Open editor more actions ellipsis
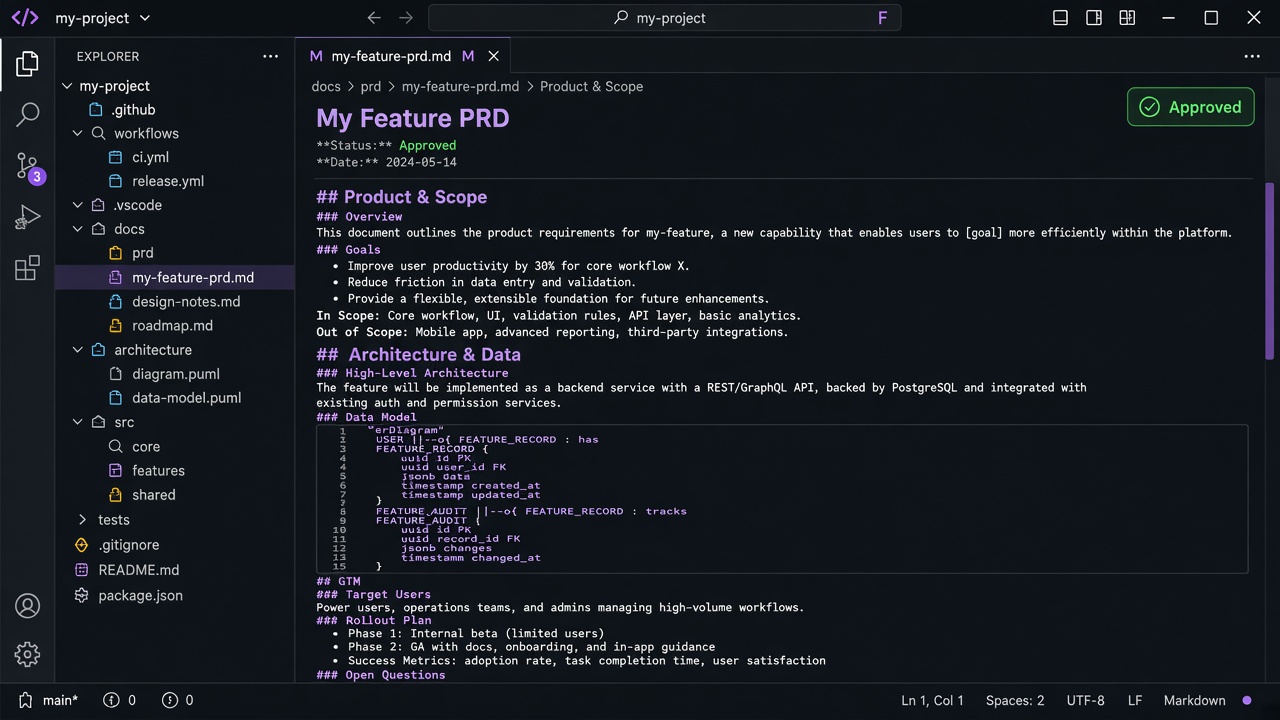 pos(1252,56)
